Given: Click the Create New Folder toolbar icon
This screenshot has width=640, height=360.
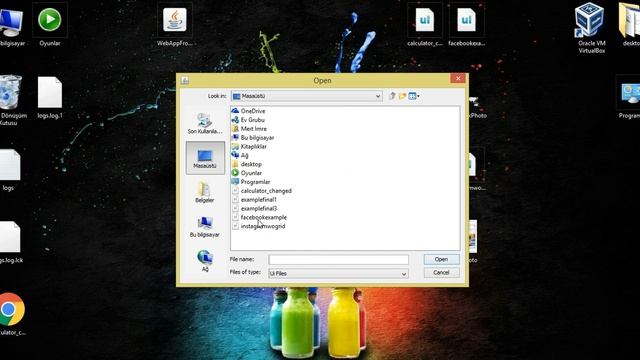Looking at the screenshot, I should click(x=402, y=96).
